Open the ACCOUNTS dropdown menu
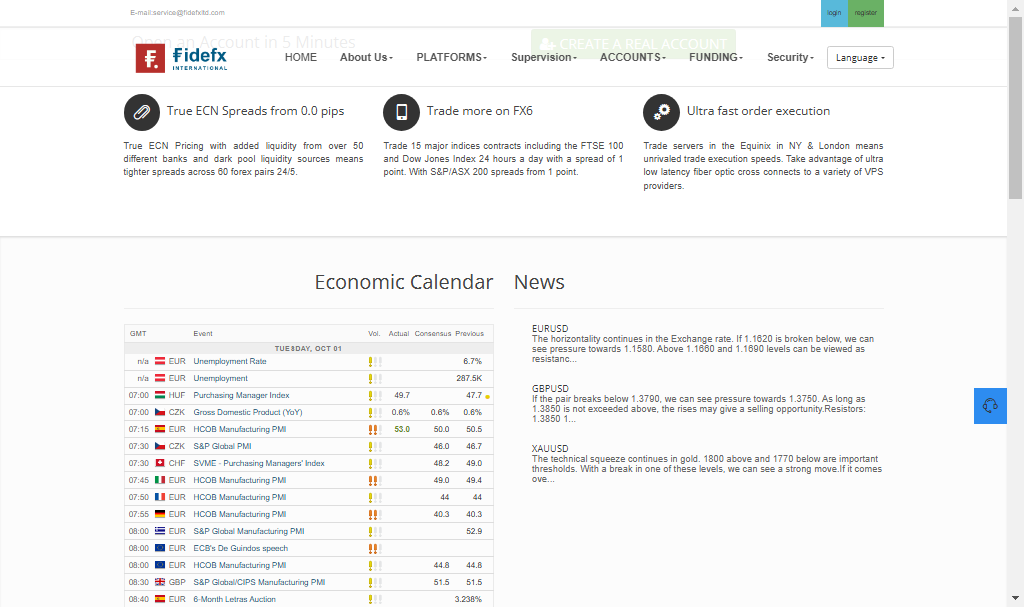The width and height of the screenshot is (1024, 607). point(634,58)
